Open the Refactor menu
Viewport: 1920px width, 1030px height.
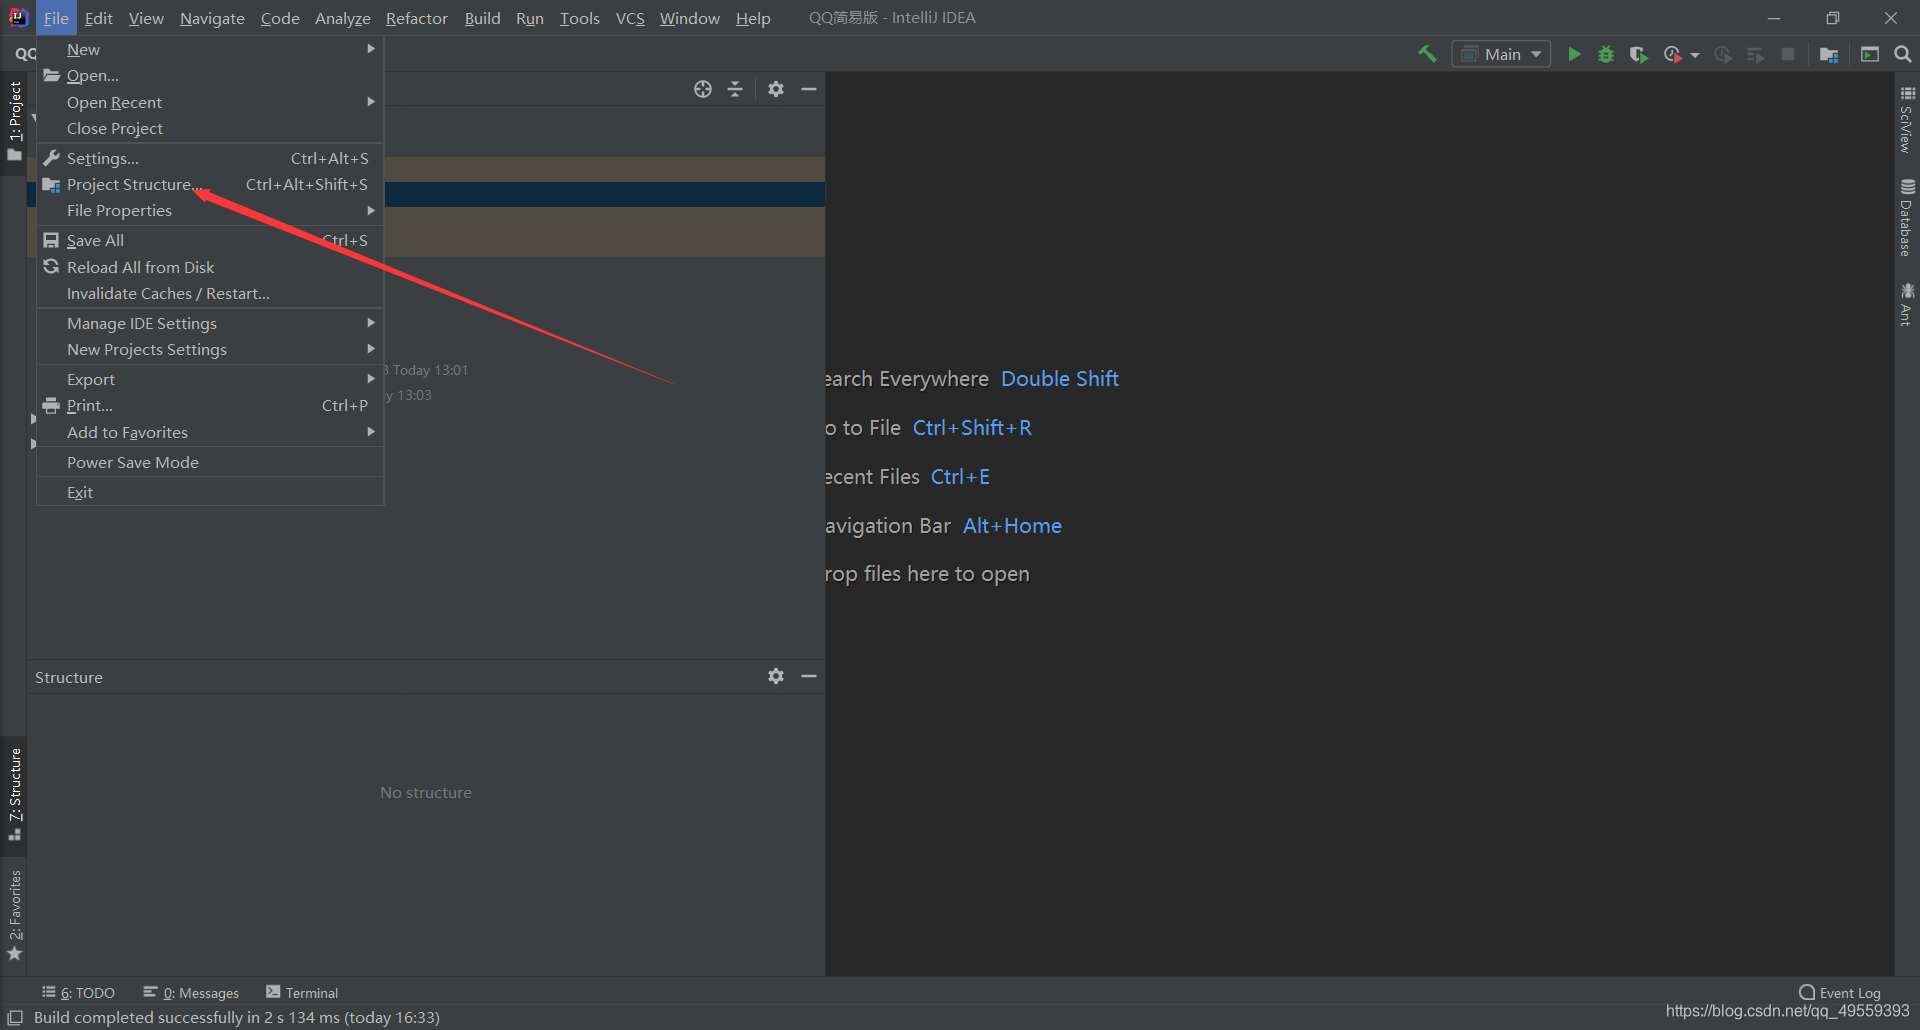pyautogui.click(x=417, y=18)
